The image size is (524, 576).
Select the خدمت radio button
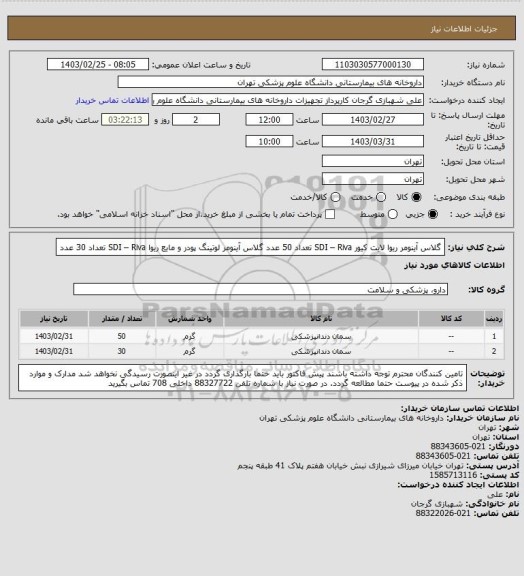click(x=381, y=197)
